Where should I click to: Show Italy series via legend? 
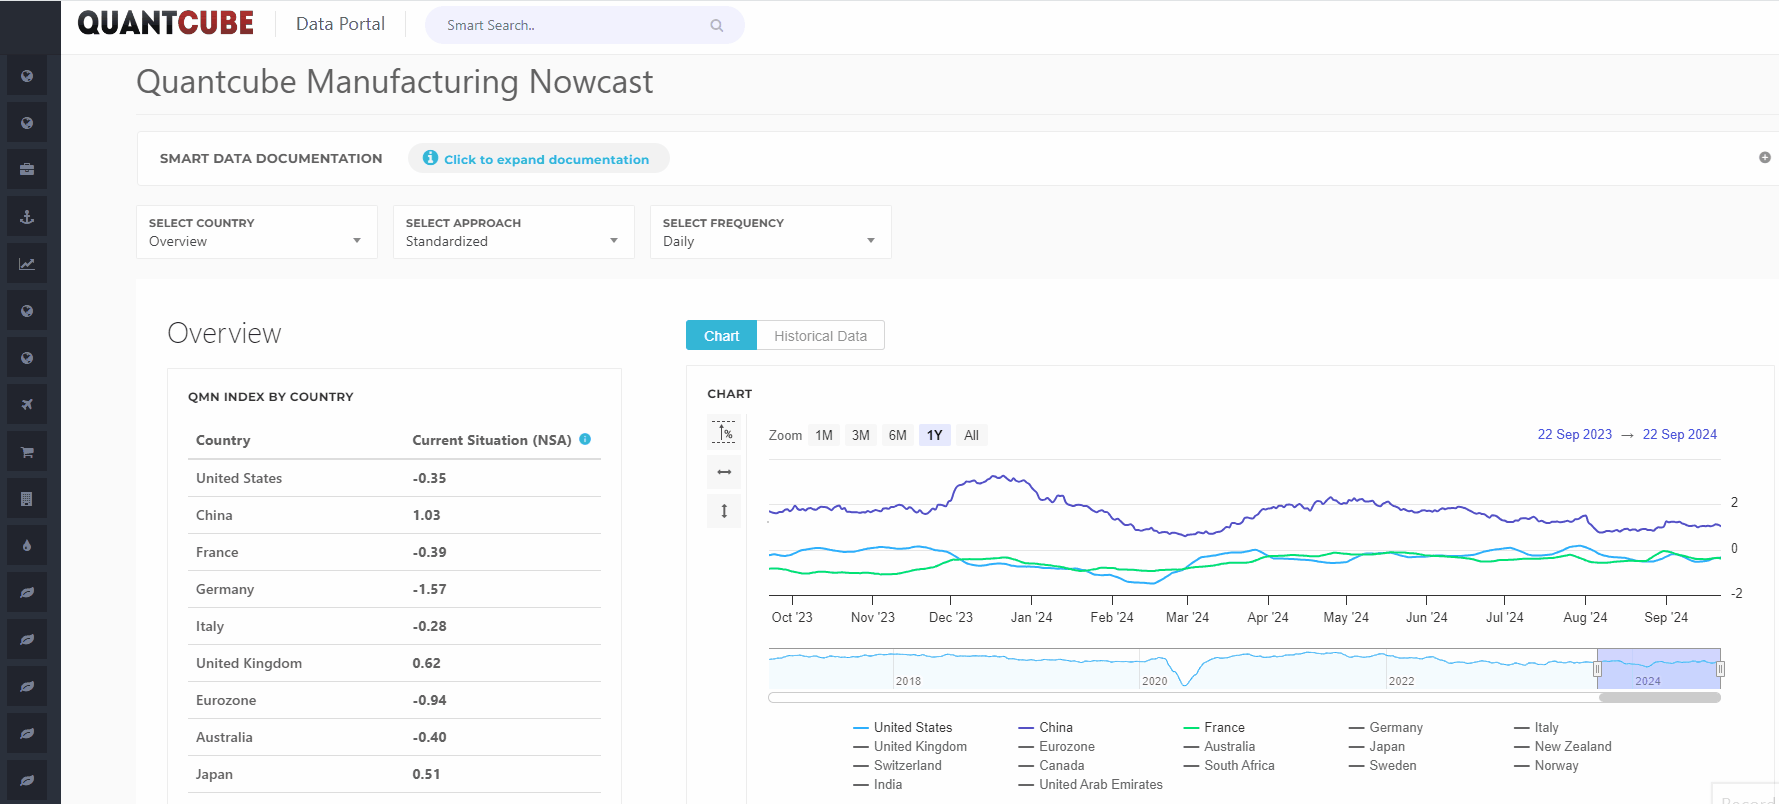(1536, 728)
